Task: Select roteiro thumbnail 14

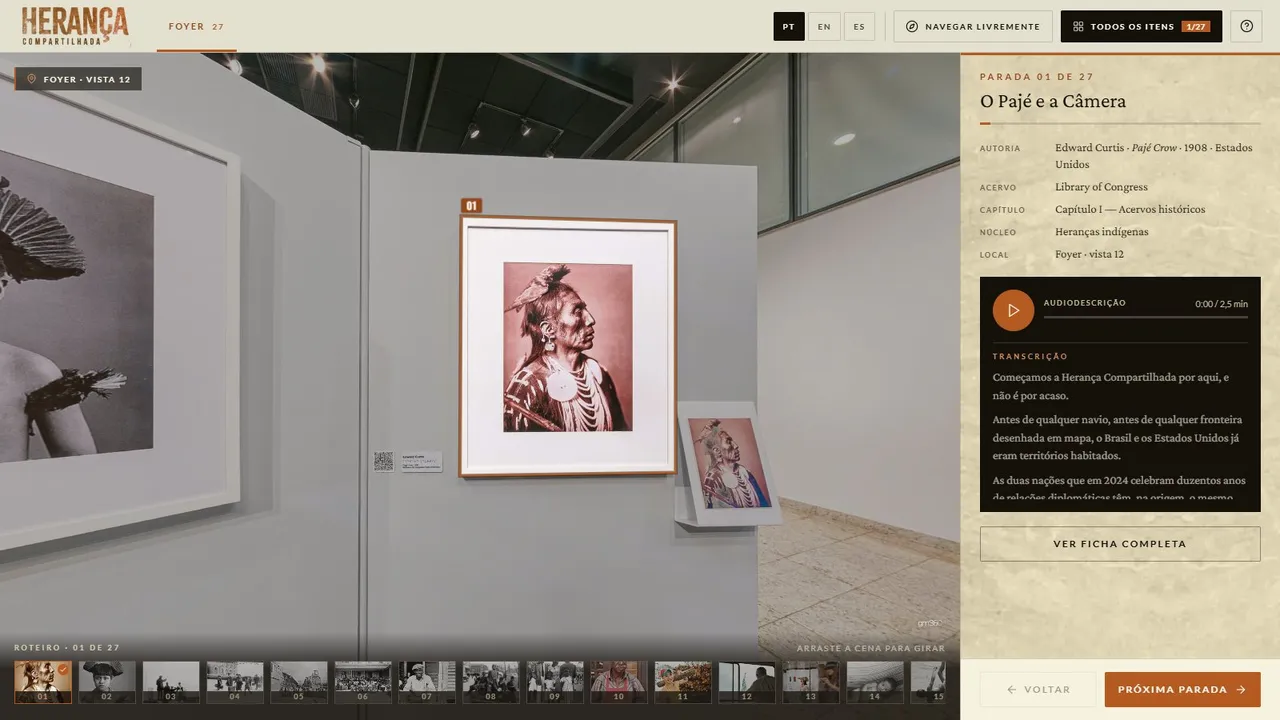Action: 875,682
